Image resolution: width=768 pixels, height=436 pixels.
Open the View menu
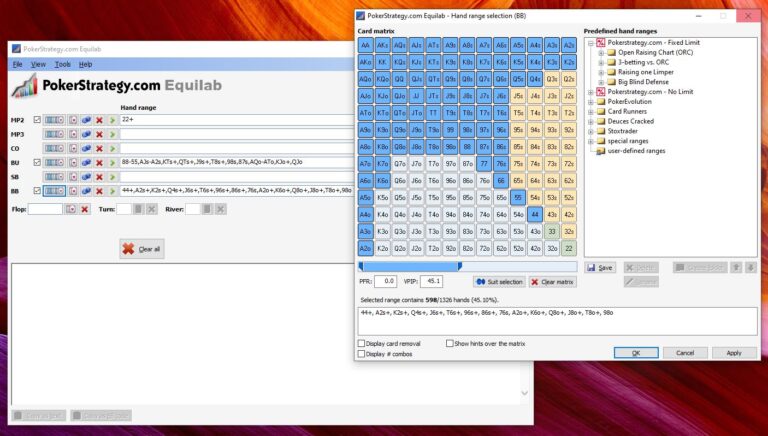38,64
